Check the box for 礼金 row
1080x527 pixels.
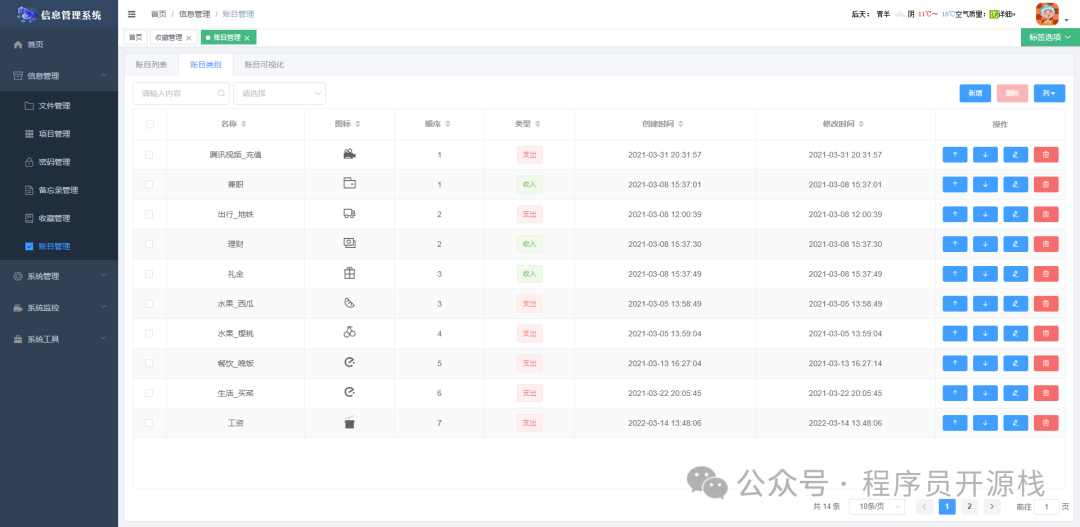pyautogui.click(x=149, y=274)
